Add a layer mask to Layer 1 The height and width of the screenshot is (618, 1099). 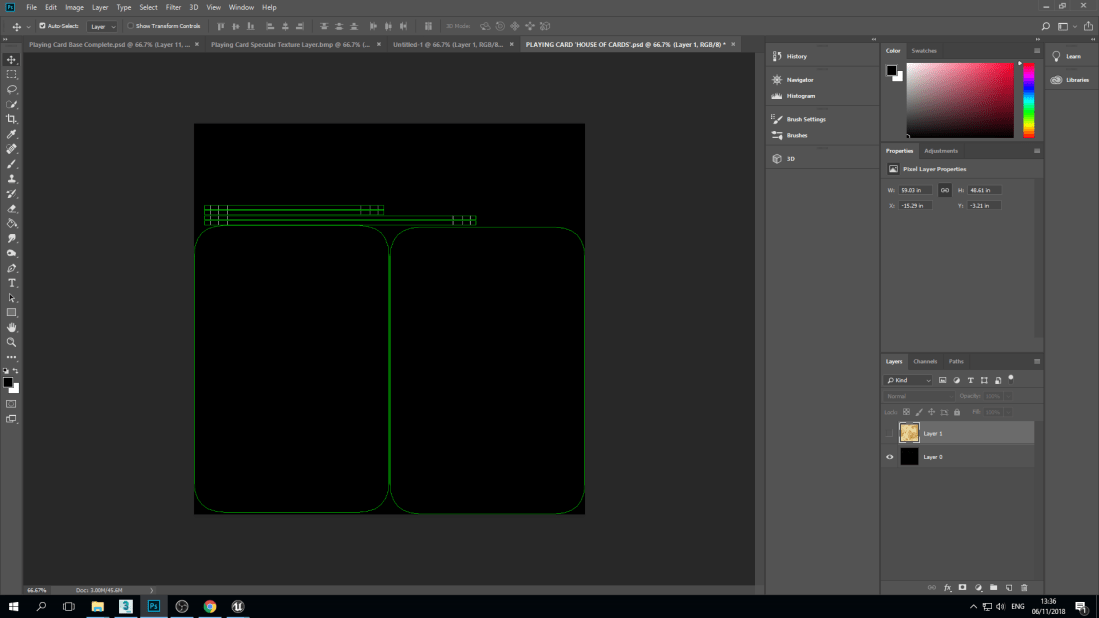click(961, 587)
